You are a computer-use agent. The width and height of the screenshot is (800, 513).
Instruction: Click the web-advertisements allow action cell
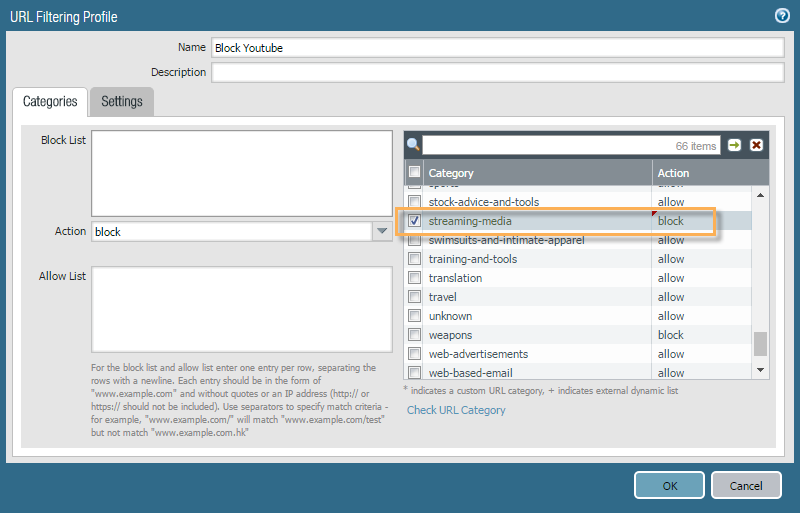[702, 354]
